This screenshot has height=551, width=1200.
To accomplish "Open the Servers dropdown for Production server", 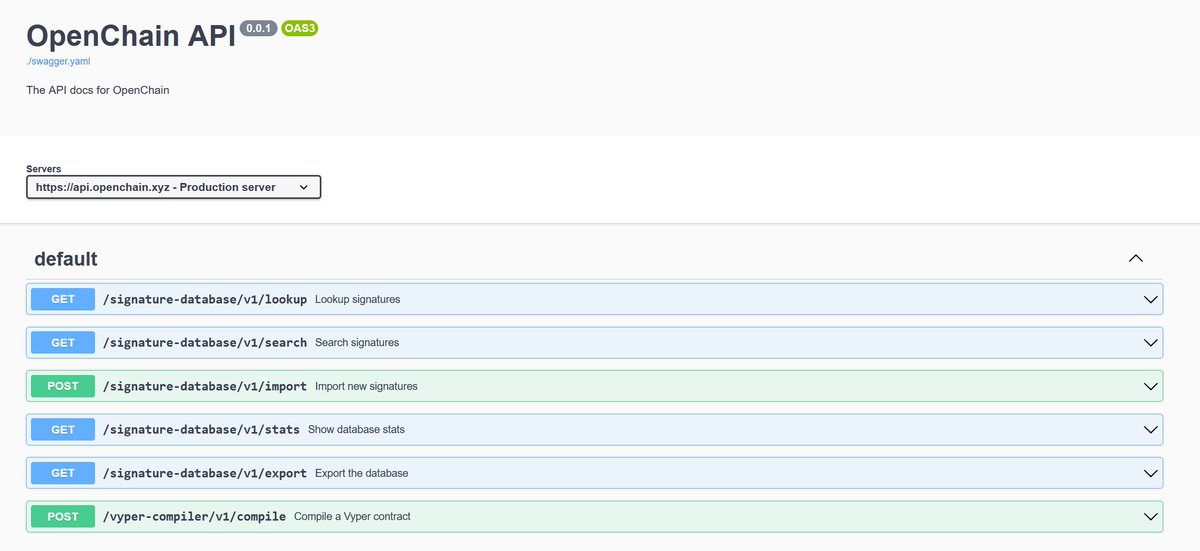I will click(x=174, y=187).
